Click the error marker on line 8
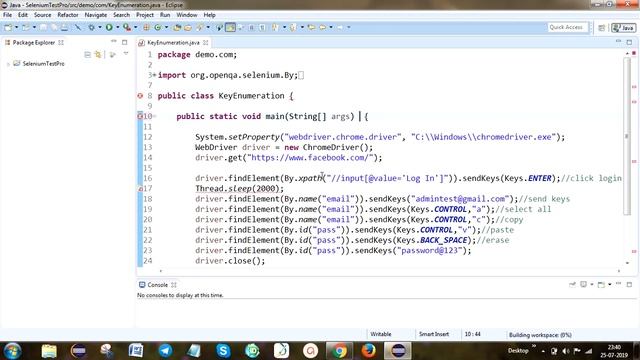The height and width of the screenshot is (360, 640). click(x=140, y=96)
